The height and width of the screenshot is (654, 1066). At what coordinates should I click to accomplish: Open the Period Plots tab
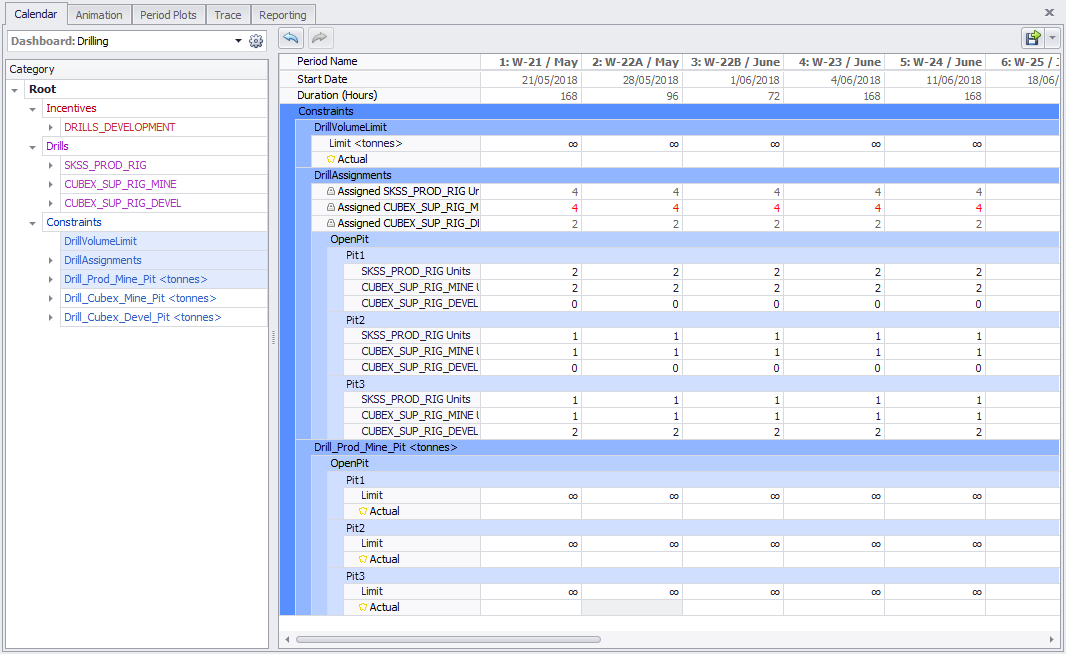coord(169,15)
